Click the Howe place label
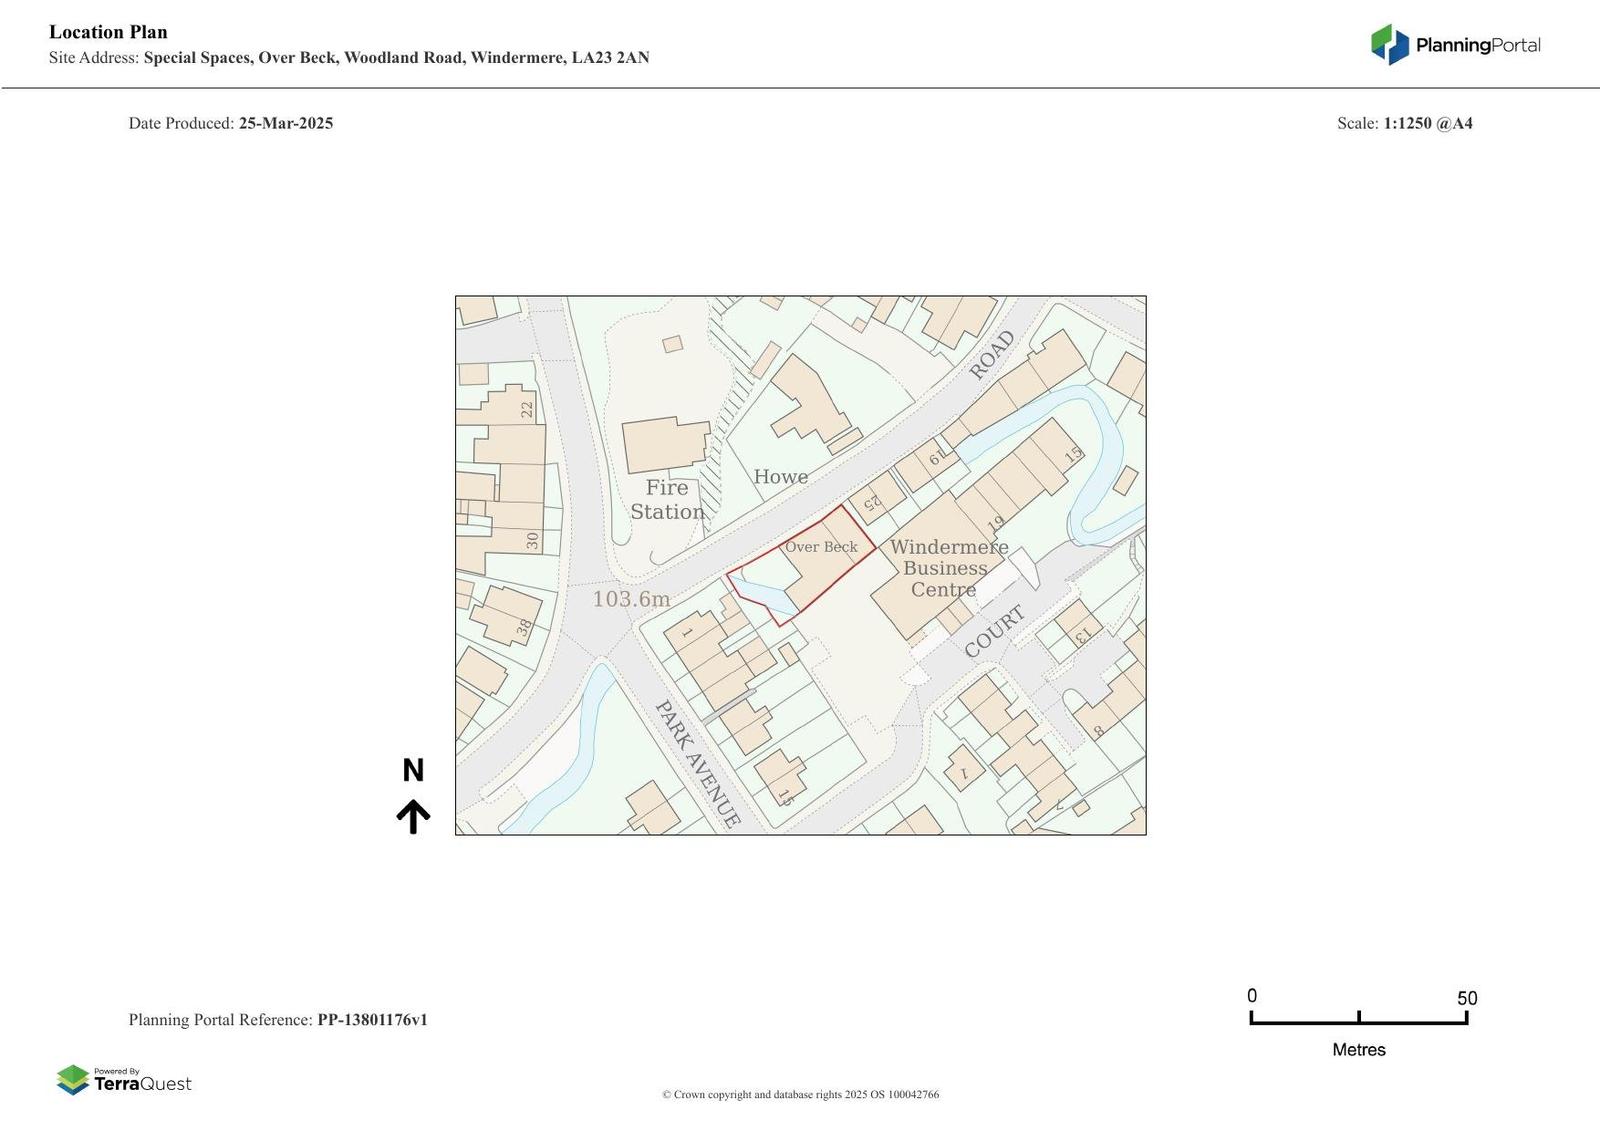Image resolution: width=1600 pixels, height=1131 pixels. 781,477
